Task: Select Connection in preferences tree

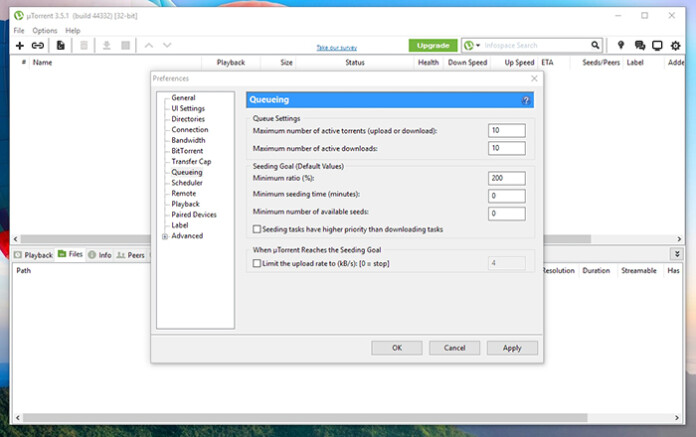Action: (x=190, y=130)
